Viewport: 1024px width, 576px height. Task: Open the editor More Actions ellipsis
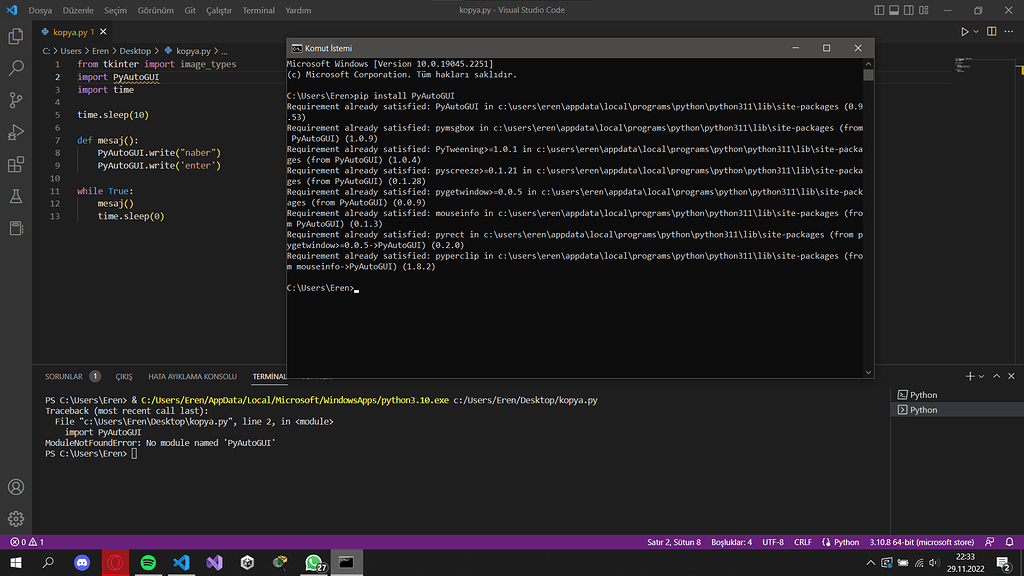(1009, 31)
